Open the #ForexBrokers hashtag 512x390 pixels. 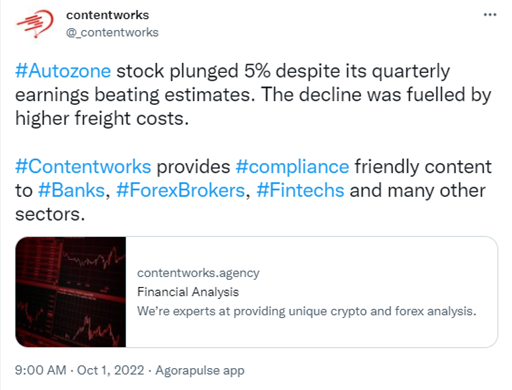pos(181,190)
